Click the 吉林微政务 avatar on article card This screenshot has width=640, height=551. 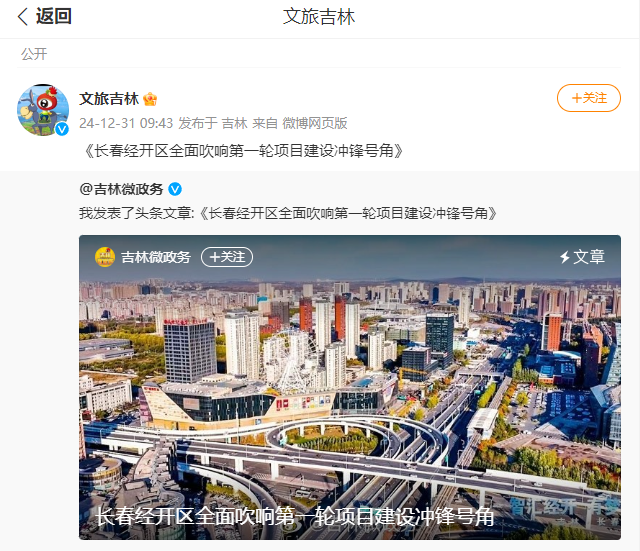105,257
